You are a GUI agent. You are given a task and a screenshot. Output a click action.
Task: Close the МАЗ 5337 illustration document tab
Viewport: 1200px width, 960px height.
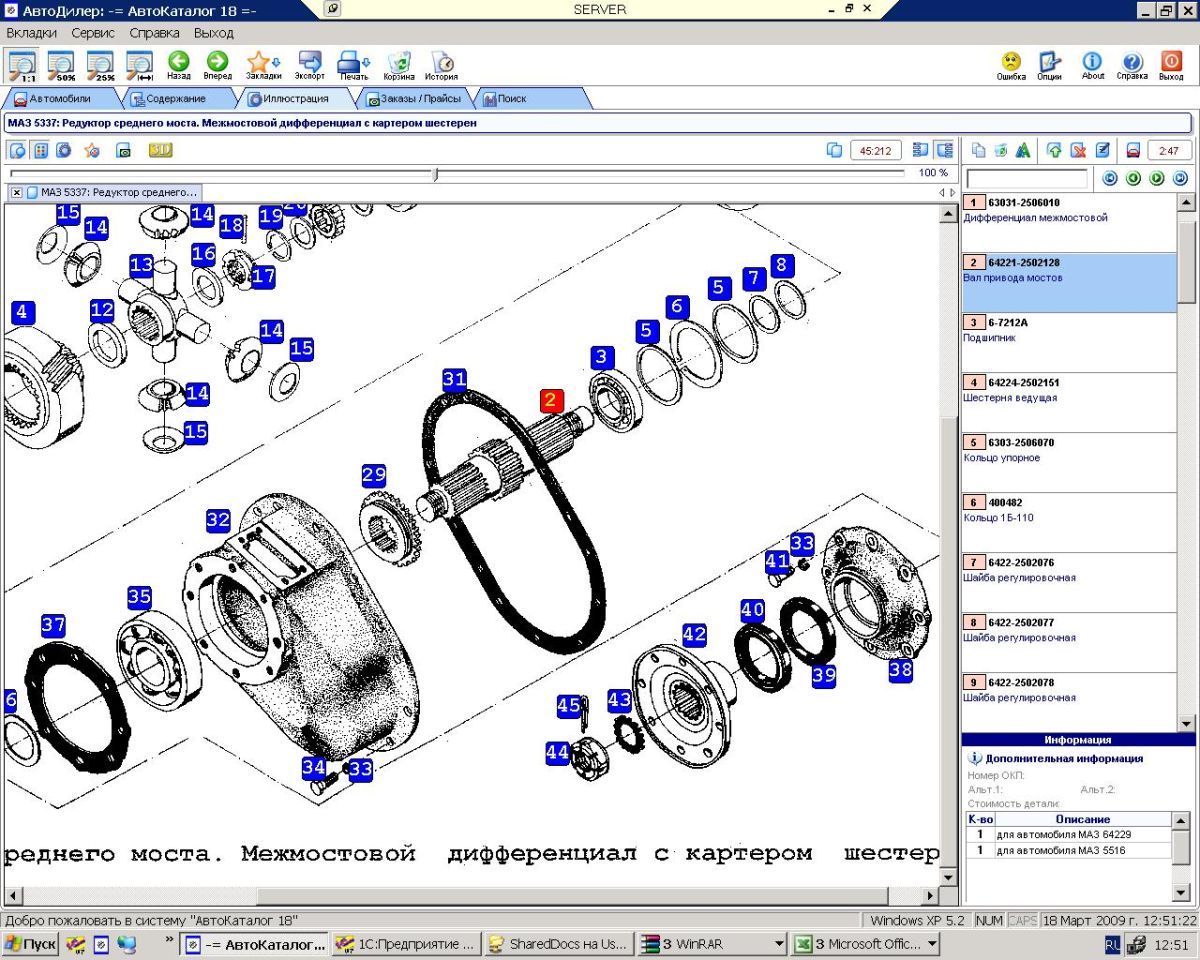click(17, 192)
